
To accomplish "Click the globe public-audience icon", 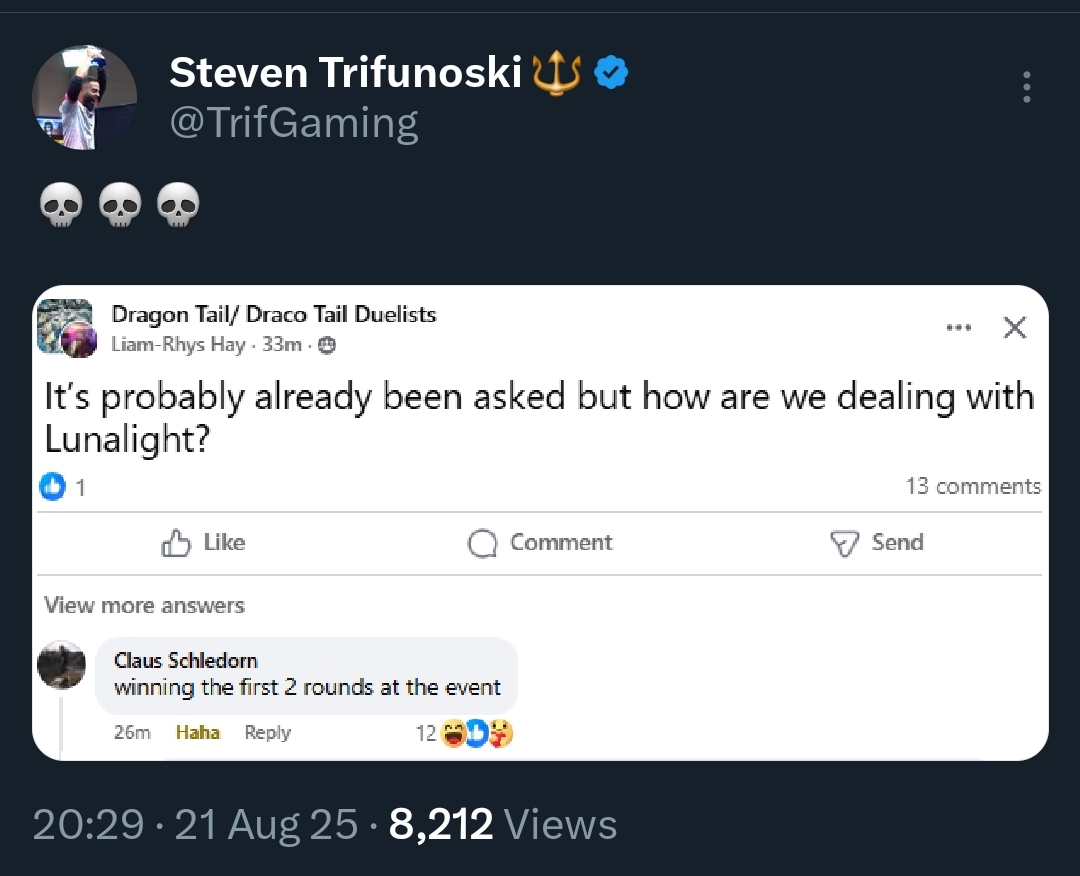I will 327,344.
